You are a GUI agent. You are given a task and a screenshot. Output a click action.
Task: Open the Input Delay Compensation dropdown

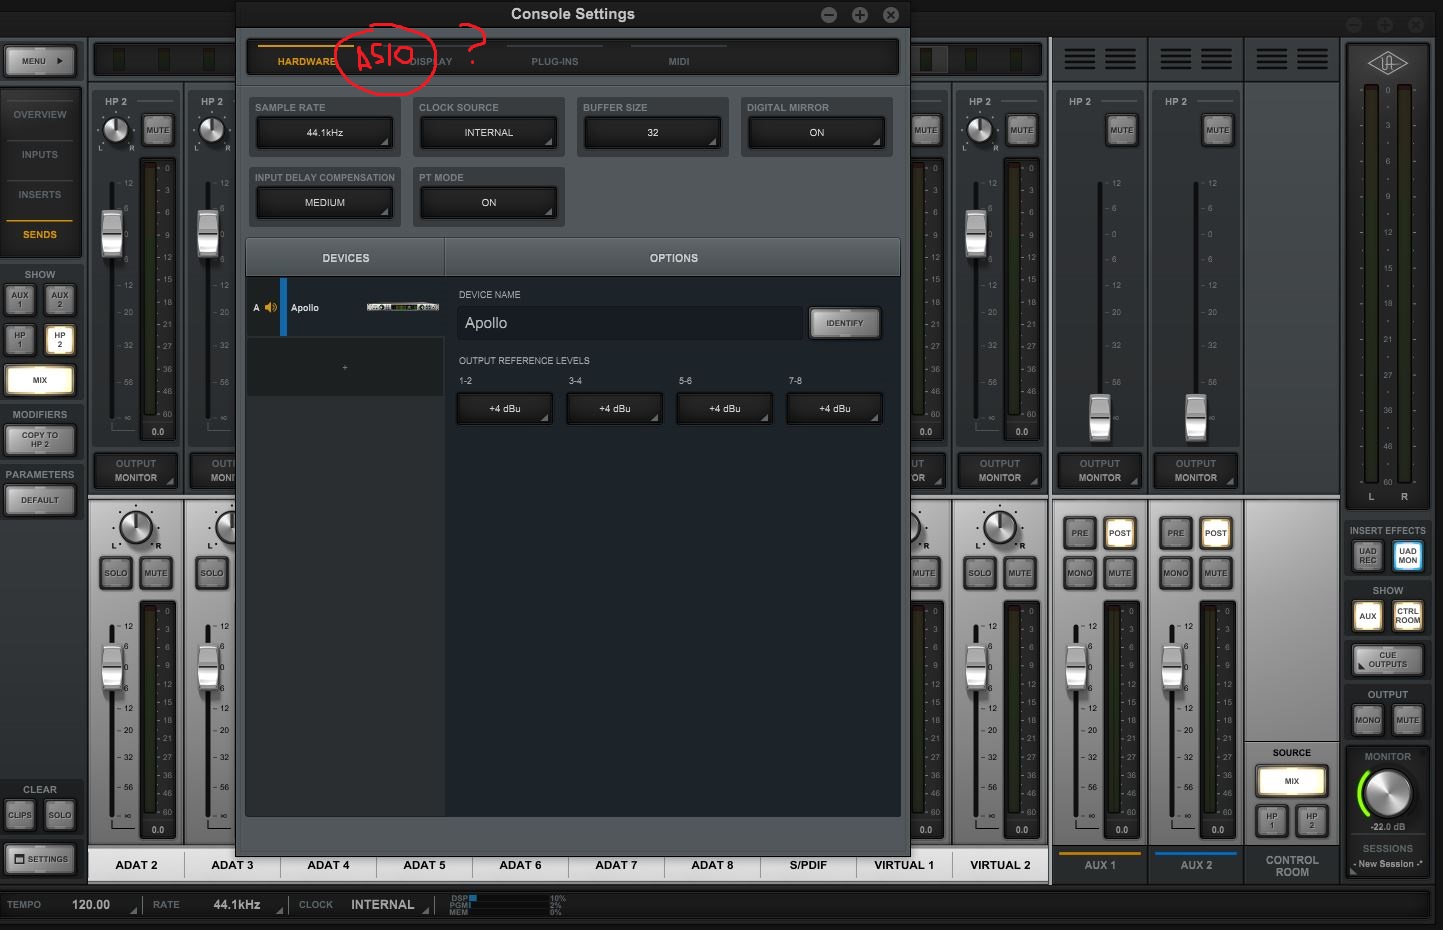(325, 202)
